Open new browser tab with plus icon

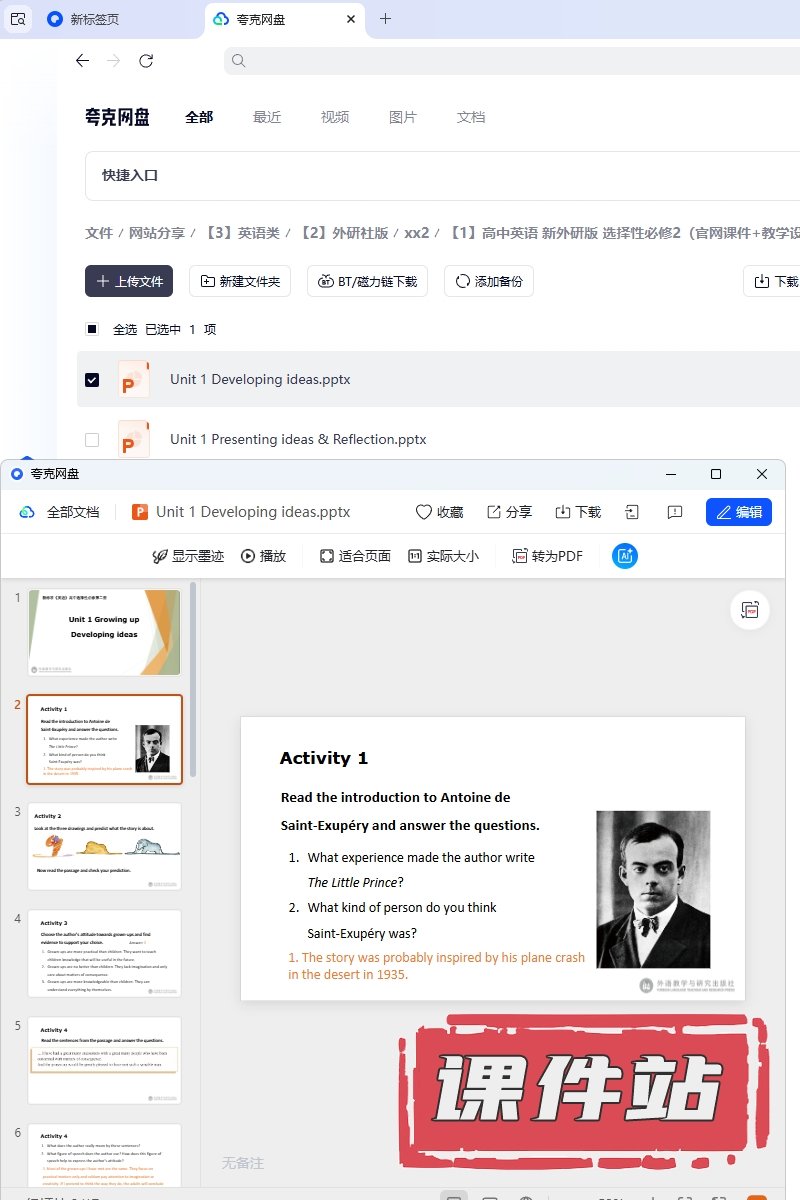click(x=385, y=19)
